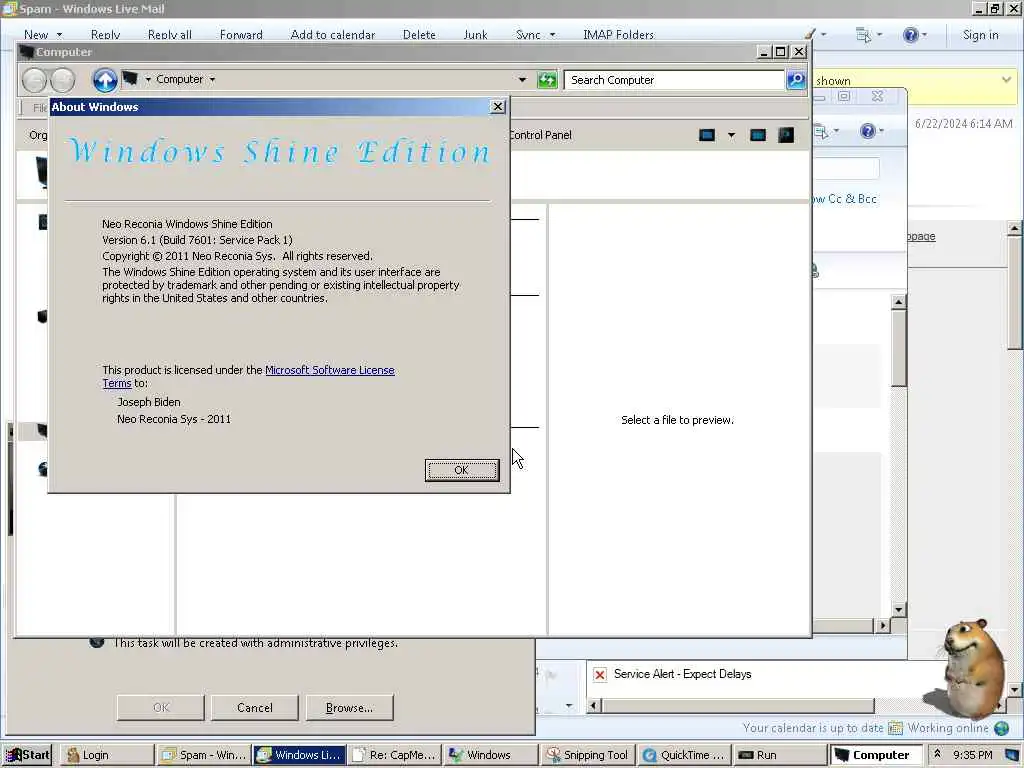This screenshot has height=768, width=1024.
Task: Collapse the yellow info bar chevron
Action: (1006, 80)
